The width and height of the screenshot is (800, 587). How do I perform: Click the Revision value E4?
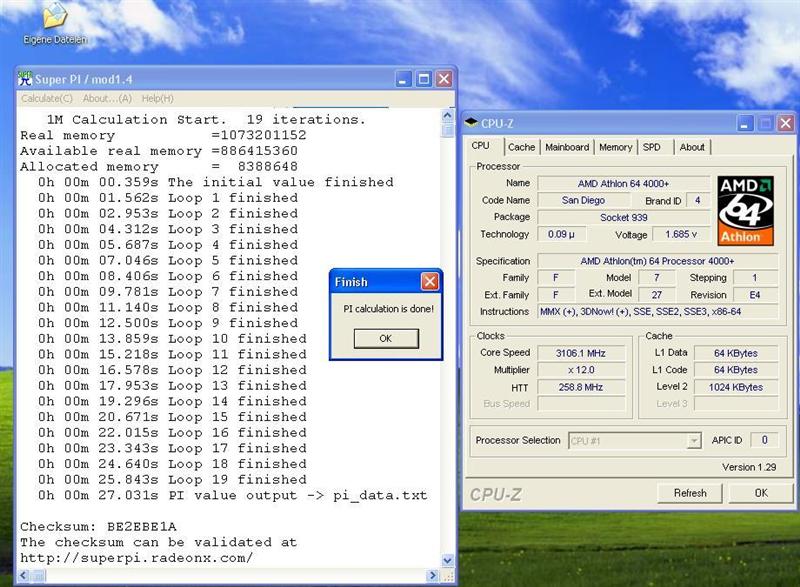(755, 295)
